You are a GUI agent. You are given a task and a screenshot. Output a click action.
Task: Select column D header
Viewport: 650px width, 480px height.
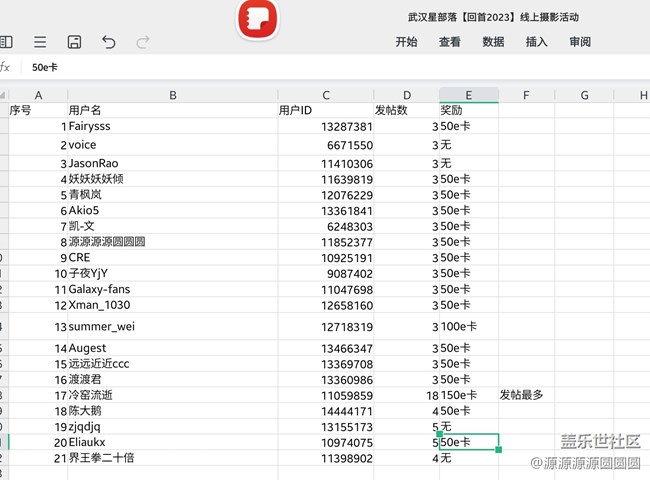coord(407,95)
